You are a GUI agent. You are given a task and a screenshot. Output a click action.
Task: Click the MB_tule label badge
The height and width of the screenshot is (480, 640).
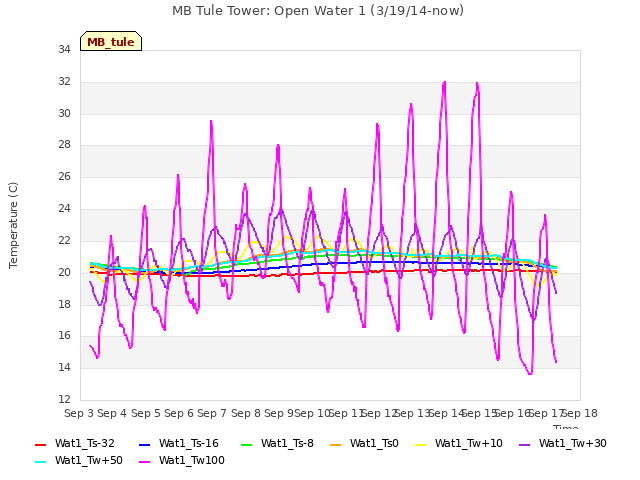pyautogui.click(x=111, y=41)
